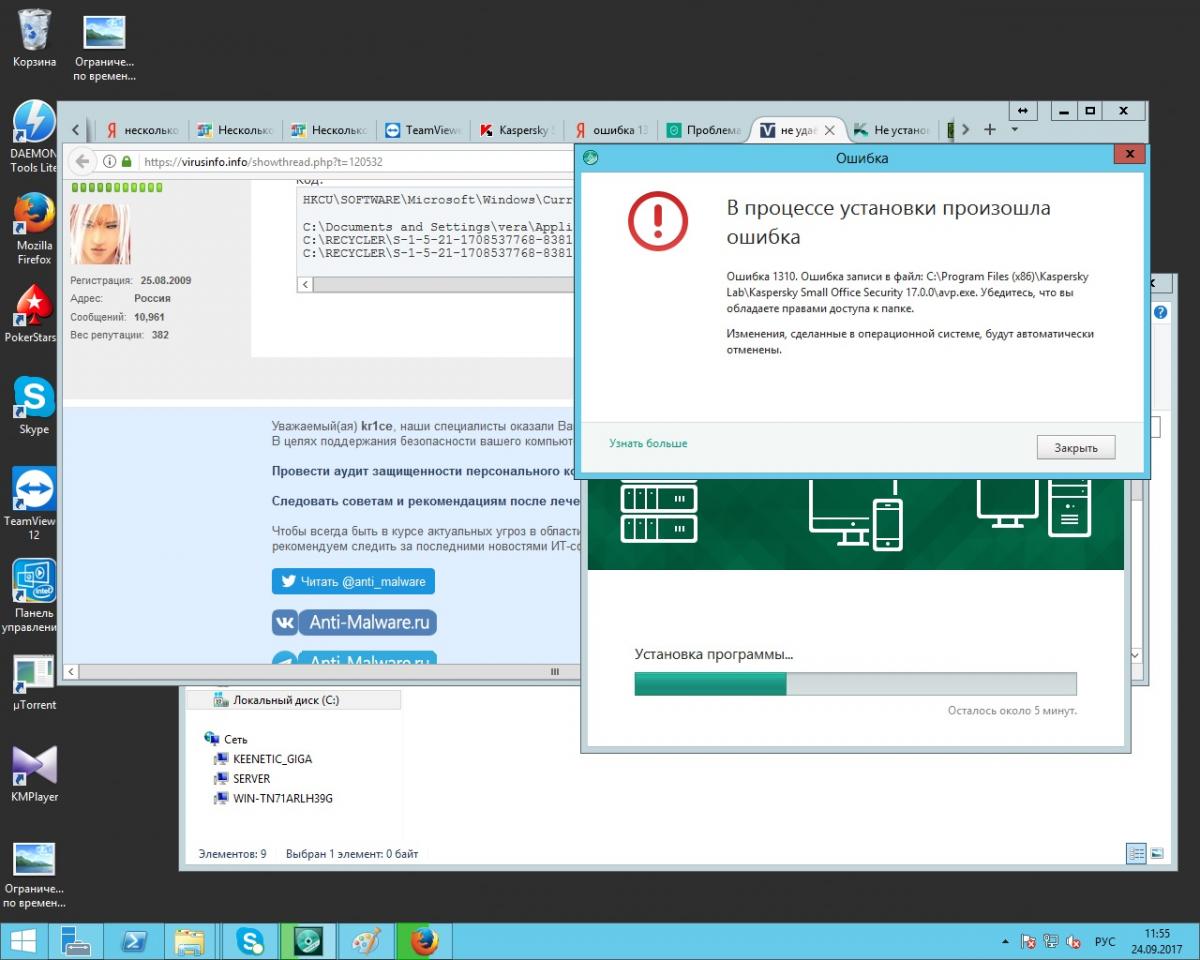Viewport: 1200px width, 960px height.
Task: Launch DAEMON Tools Lite desktop shortcut
Action: [34, 136]
